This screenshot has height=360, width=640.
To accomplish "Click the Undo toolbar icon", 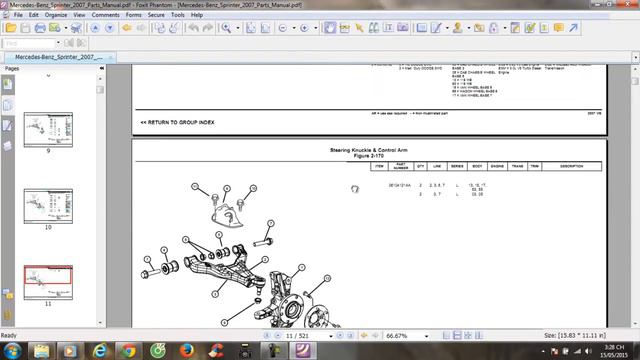I will (193, 28).
